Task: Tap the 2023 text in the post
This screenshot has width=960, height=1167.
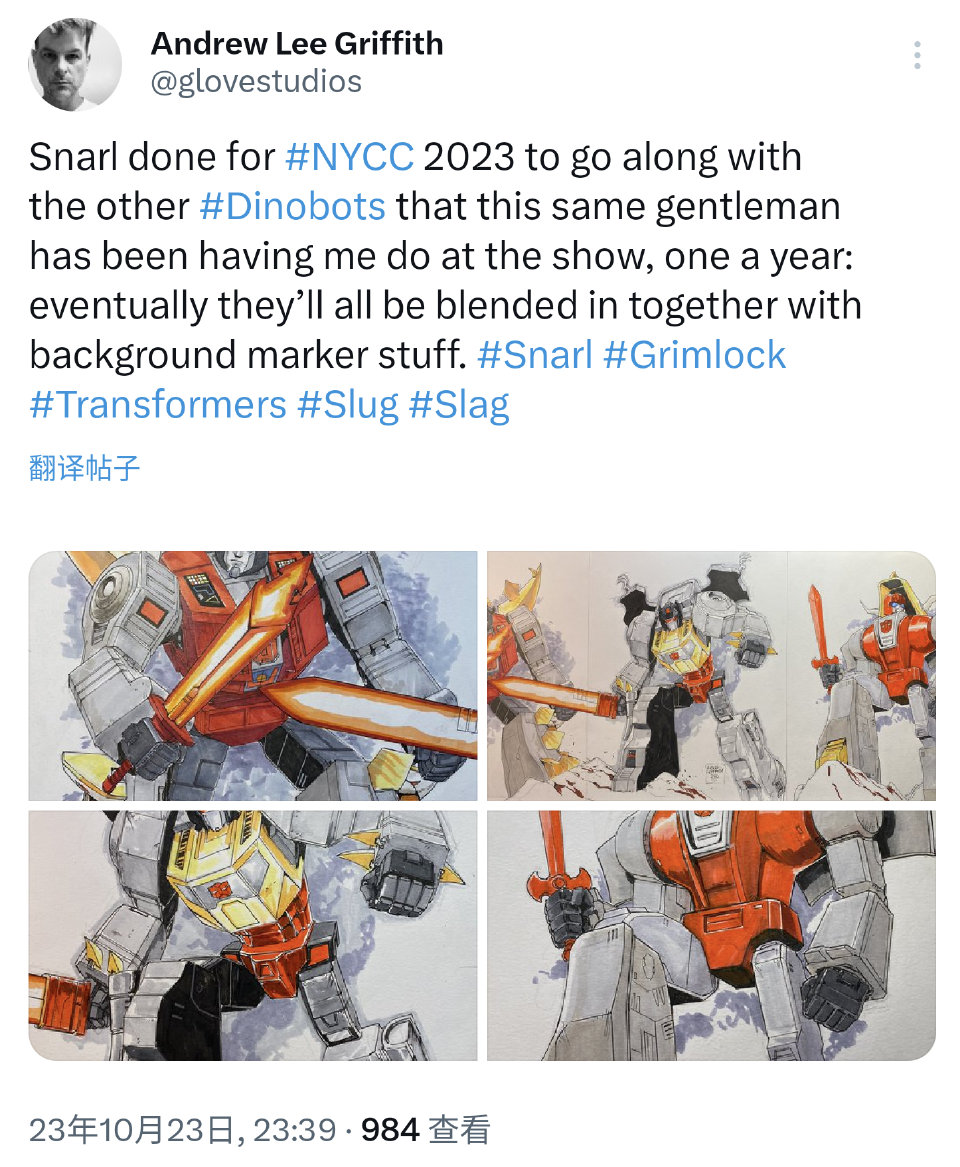Action: [469, 157]
